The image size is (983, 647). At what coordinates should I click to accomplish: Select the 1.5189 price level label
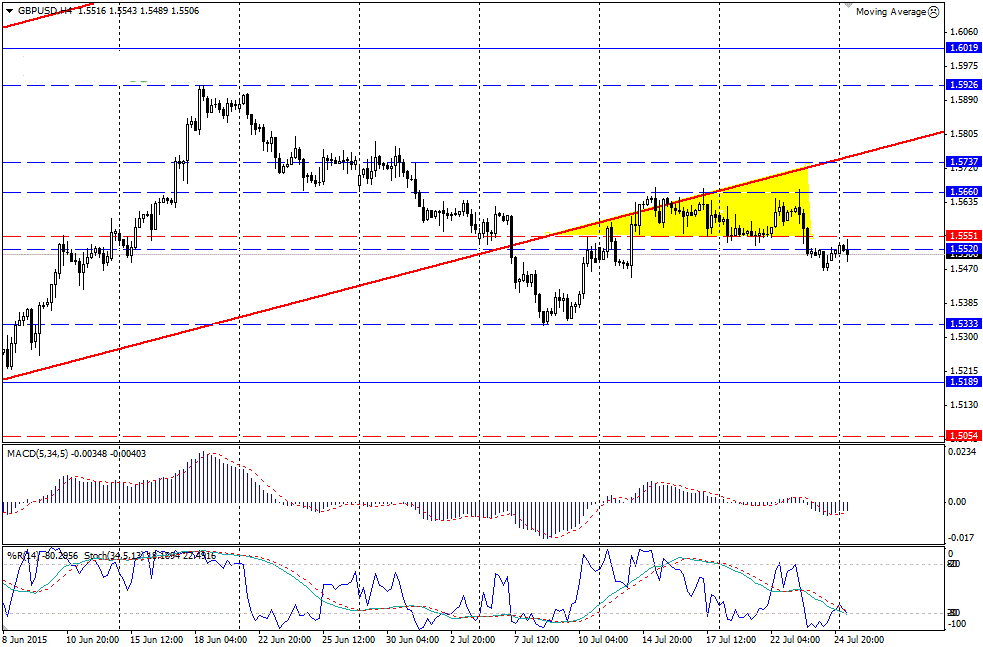click(962, 382)
